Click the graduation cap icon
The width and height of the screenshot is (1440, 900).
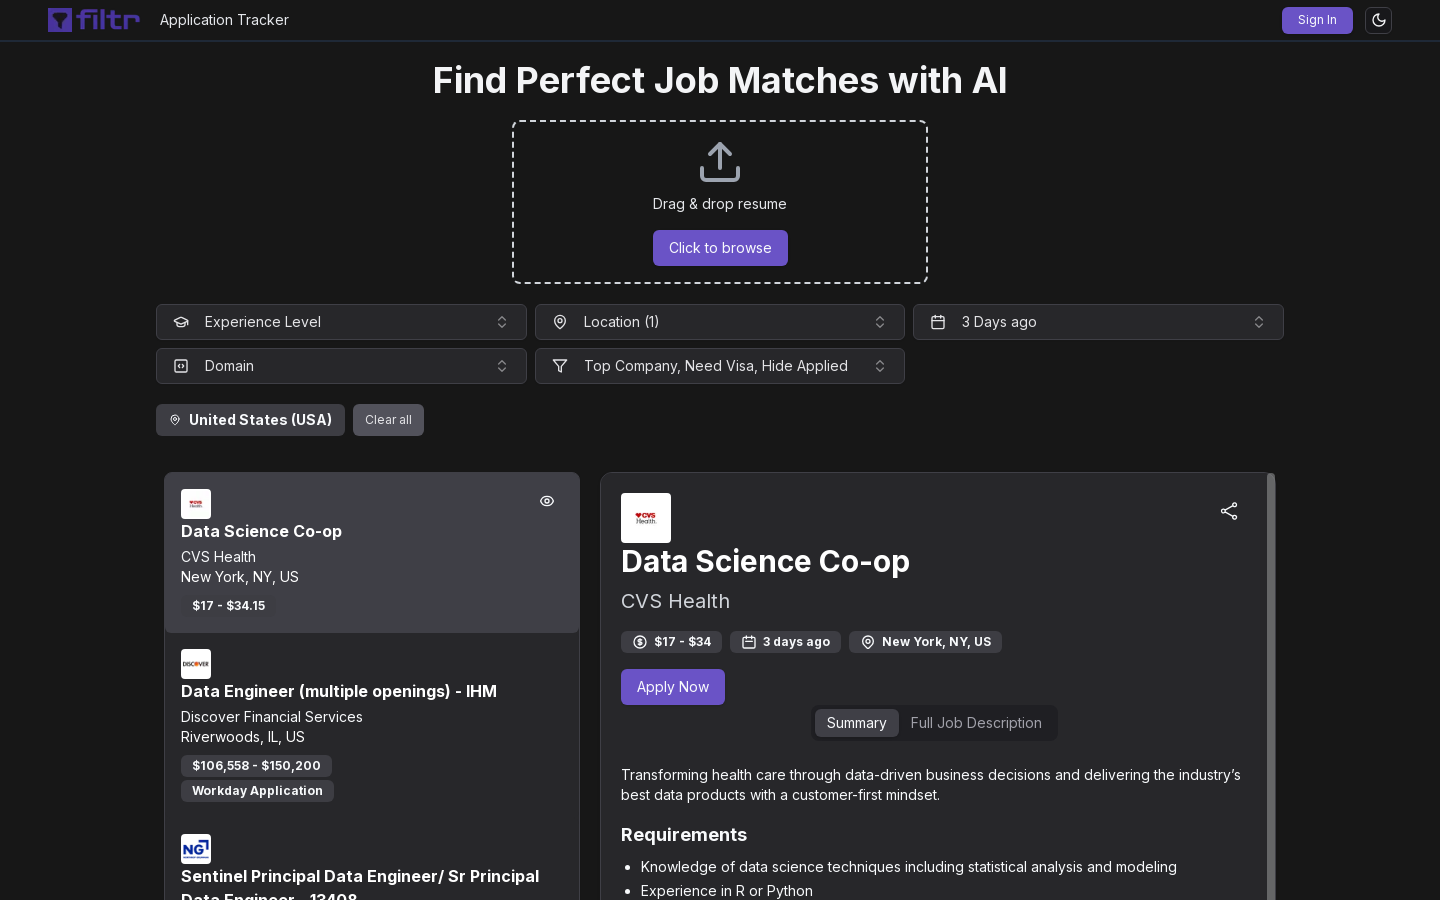point(181,322)
